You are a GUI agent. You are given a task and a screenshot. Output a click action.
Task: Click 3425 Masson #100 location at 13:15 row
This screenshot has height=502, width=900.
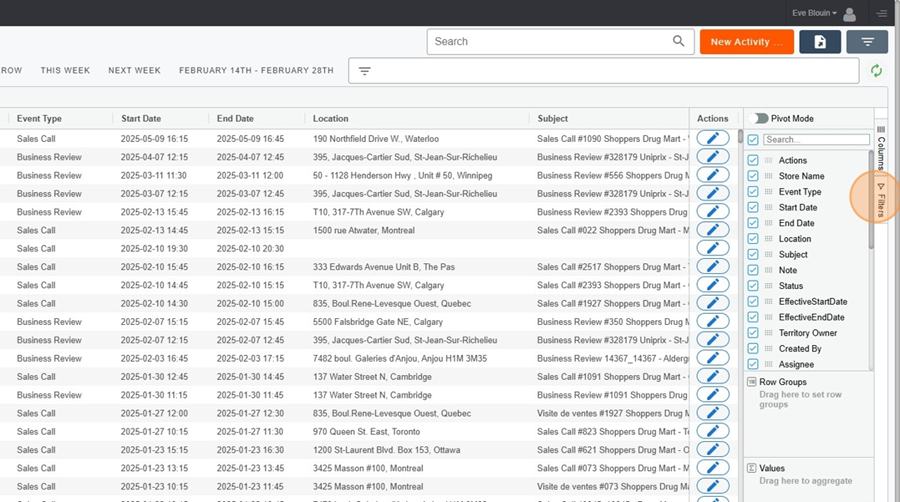tap(368, 468)
